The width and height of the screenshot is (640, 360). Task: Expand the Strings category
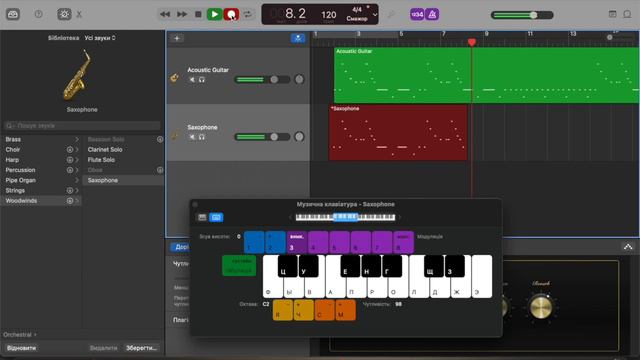click(77, 190)
